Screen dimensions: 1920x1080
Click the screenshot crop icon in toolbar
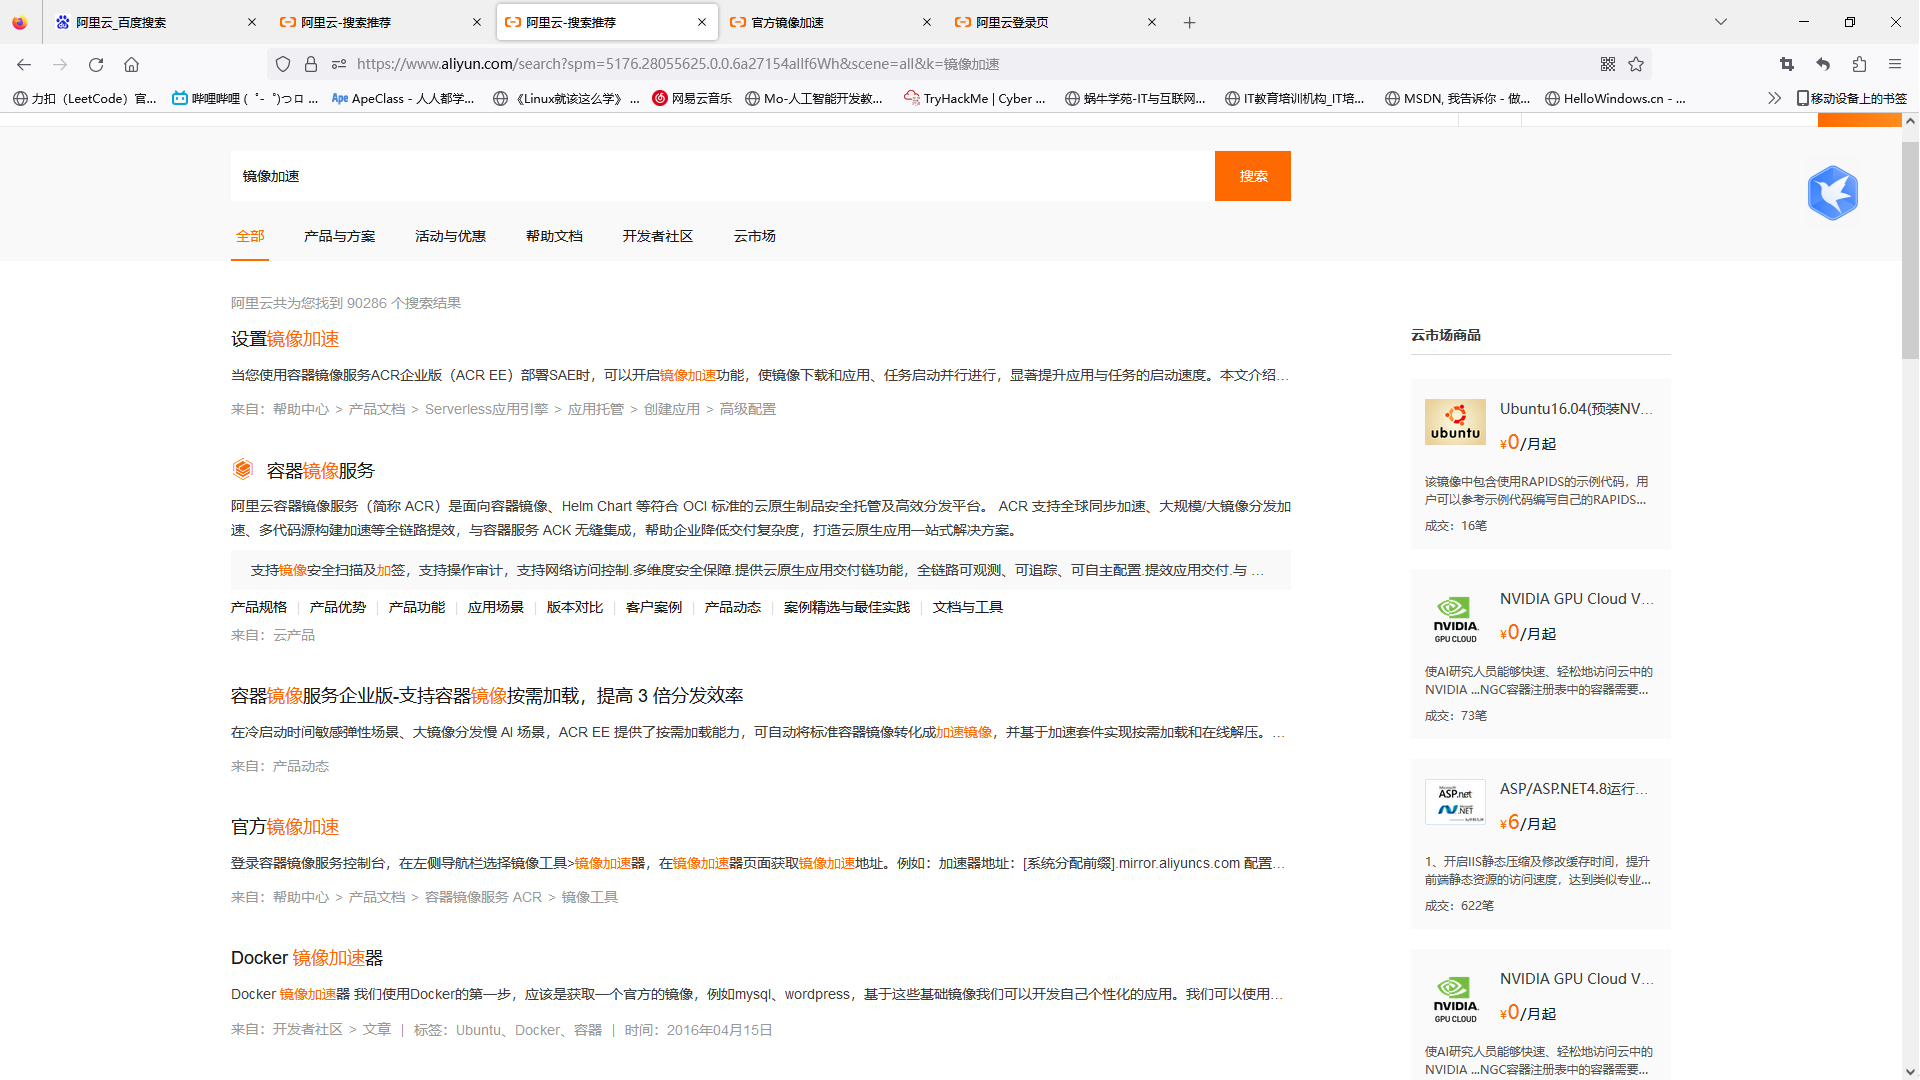[x=1787, y=64]
